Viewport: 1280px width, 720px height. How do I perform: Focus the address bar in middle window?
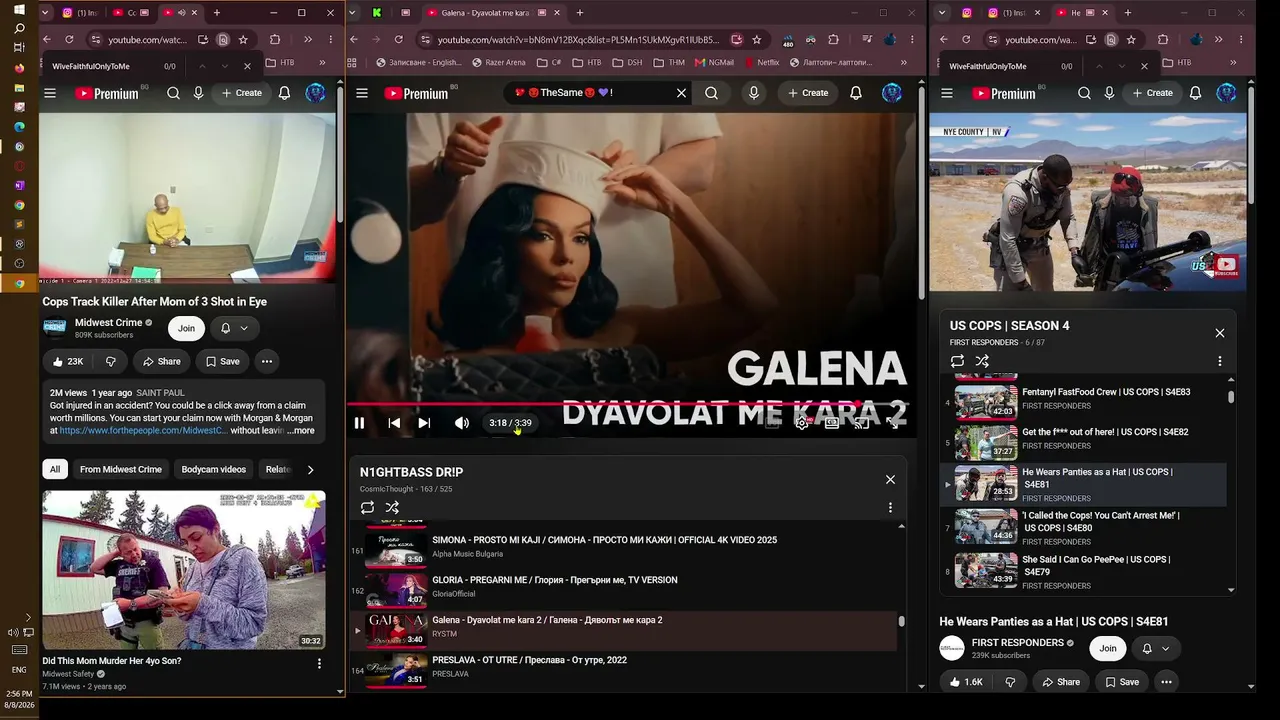[x=577, y=40]
